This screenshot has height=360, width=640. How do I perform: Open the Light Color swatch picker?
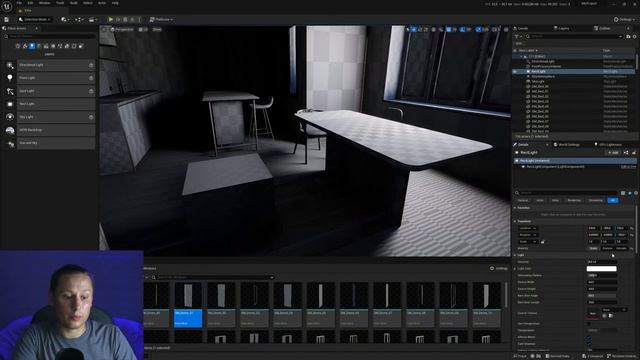pos(602,269)
